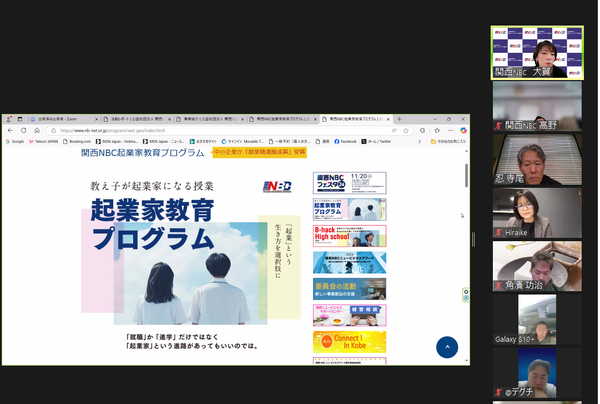Click the site info lock icon
The image size is (600, 404).
click(x=54, y=130)
